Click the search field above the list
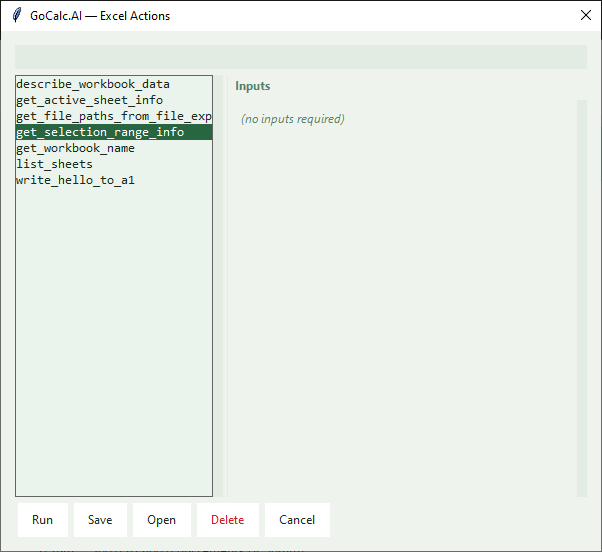Image resolution: width=602 pixels, height=552 pixels. click(x=301, y=57)
